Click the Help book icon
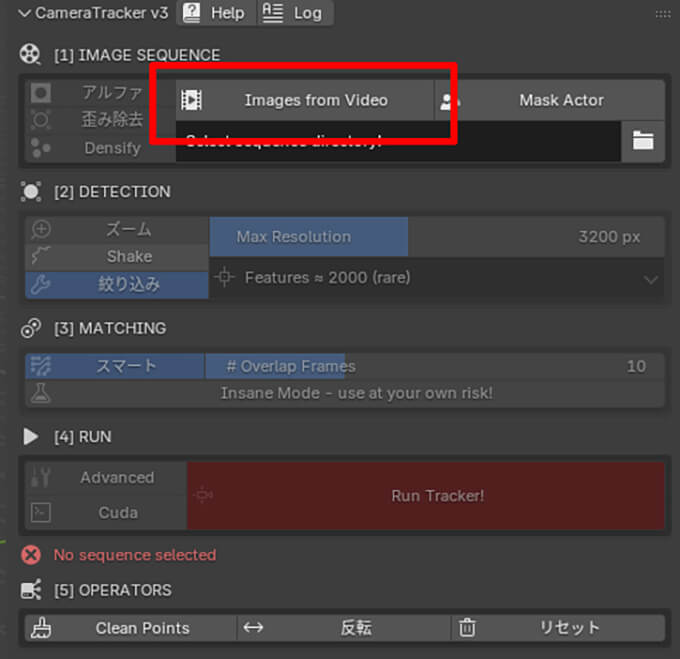 191,13
